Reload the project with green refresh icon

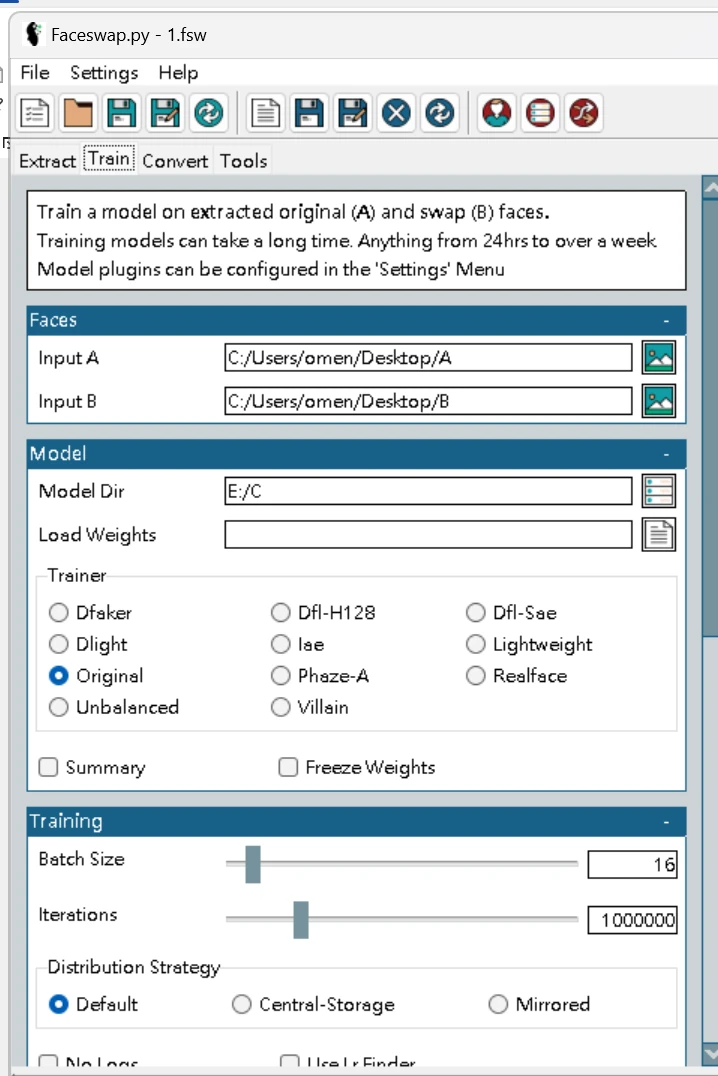pos(209,113)
